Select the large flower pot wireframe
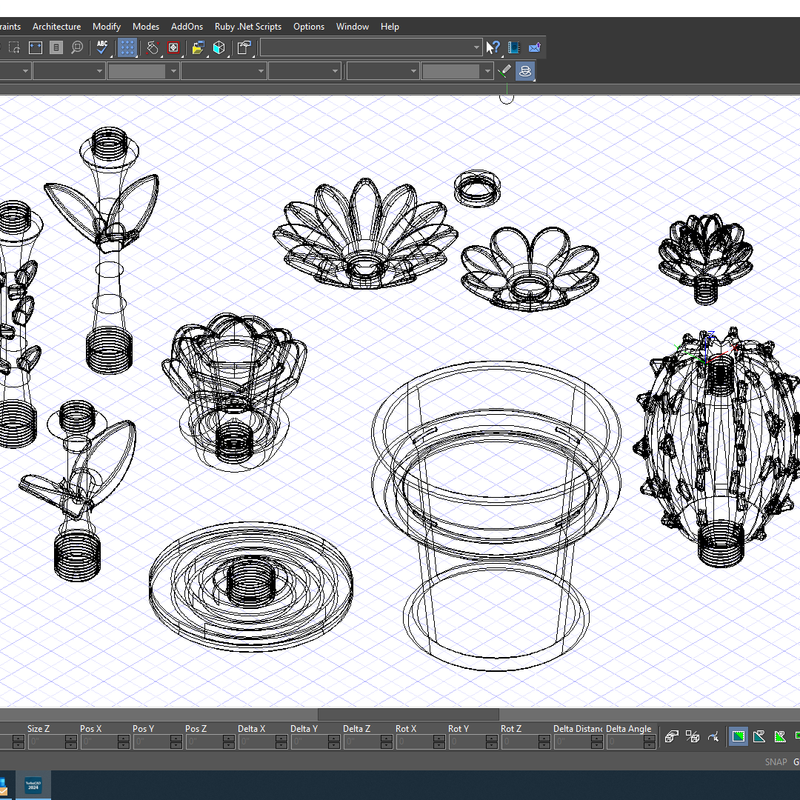This screenshot has height=800, width=800. 496,515
